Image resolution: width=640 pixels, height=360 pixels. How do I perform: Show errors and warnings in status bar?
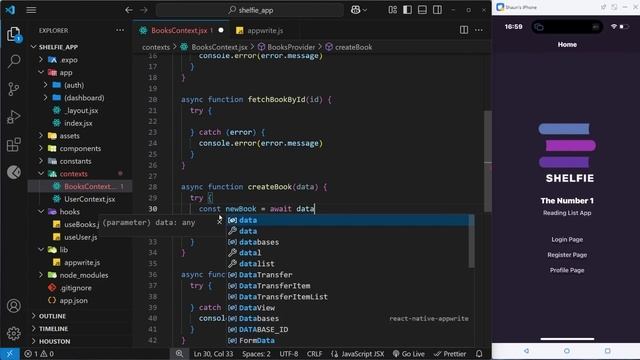(x=39, y=354)
